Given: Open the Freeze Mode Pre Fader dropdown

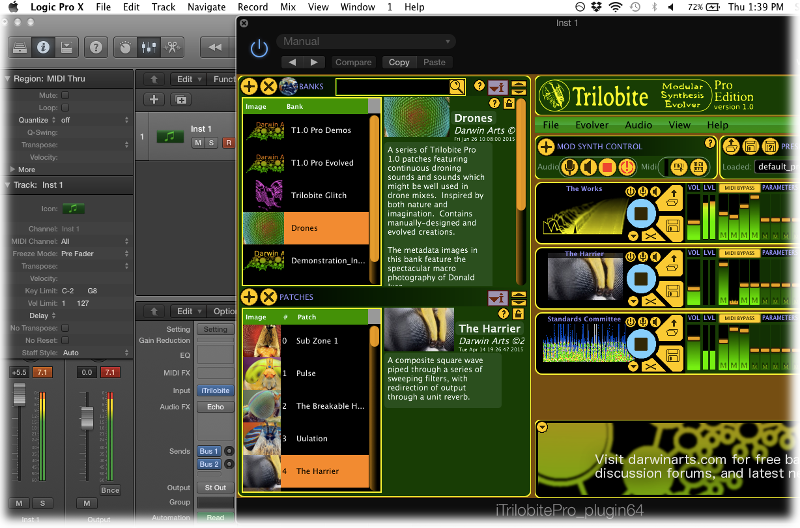Looking at the screenshot, I should [95, 254].
